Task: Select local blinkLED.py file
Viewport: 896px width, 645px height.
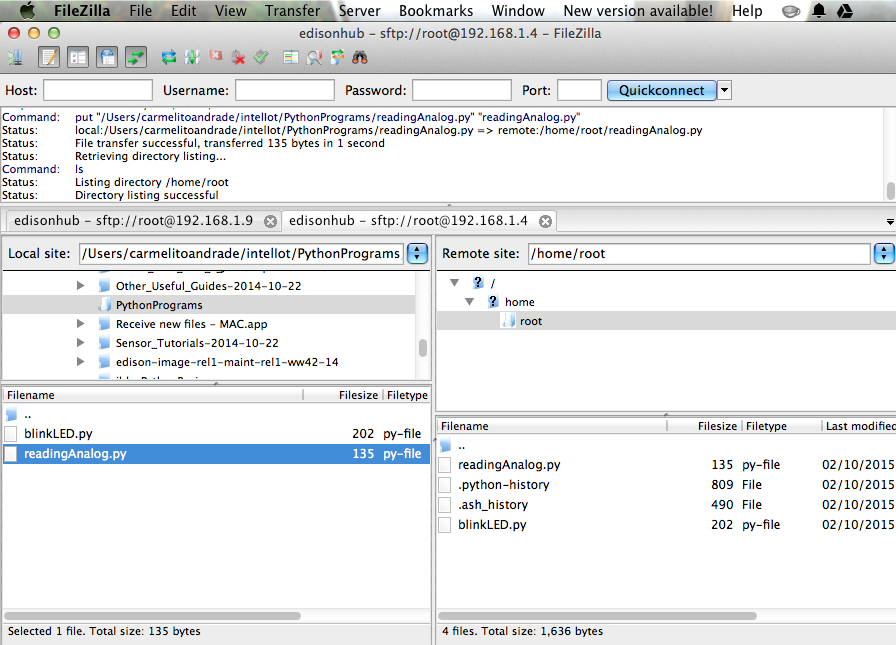Action: 216,434
